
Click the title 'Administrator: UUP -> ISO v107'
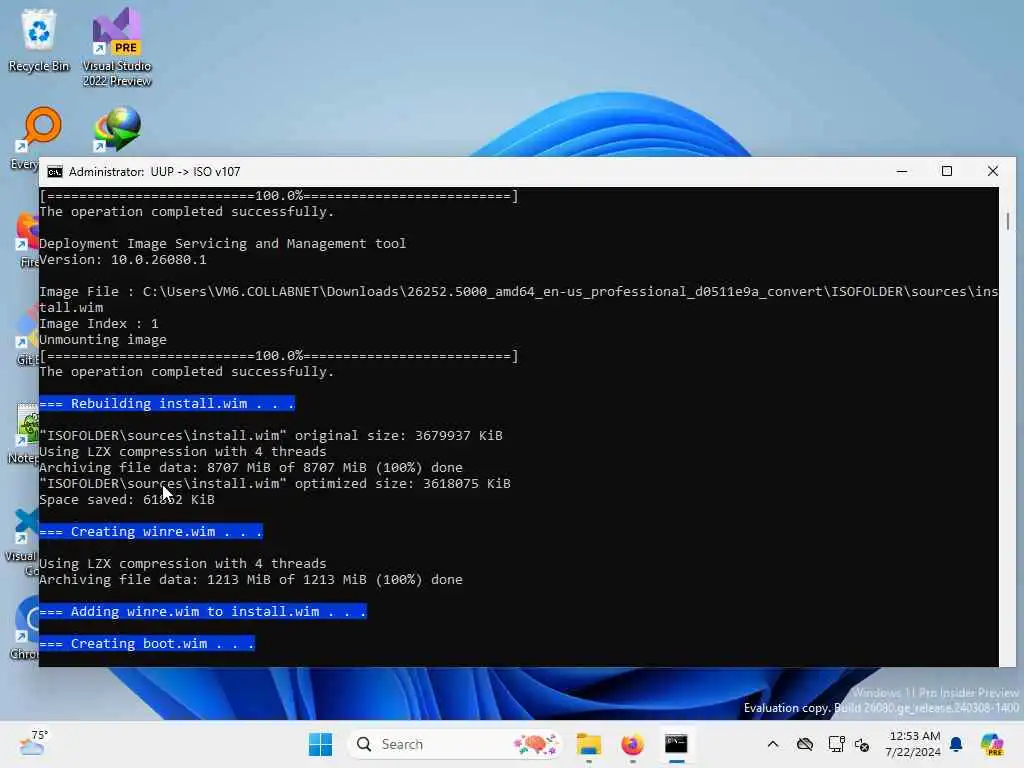155,172
